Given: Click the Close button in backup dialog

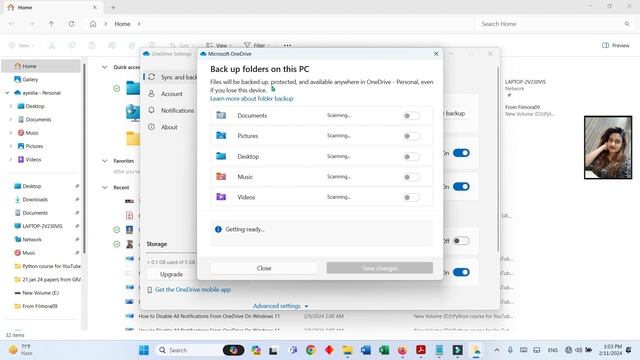Looking at the screenshot, I should tap(264, 268).
